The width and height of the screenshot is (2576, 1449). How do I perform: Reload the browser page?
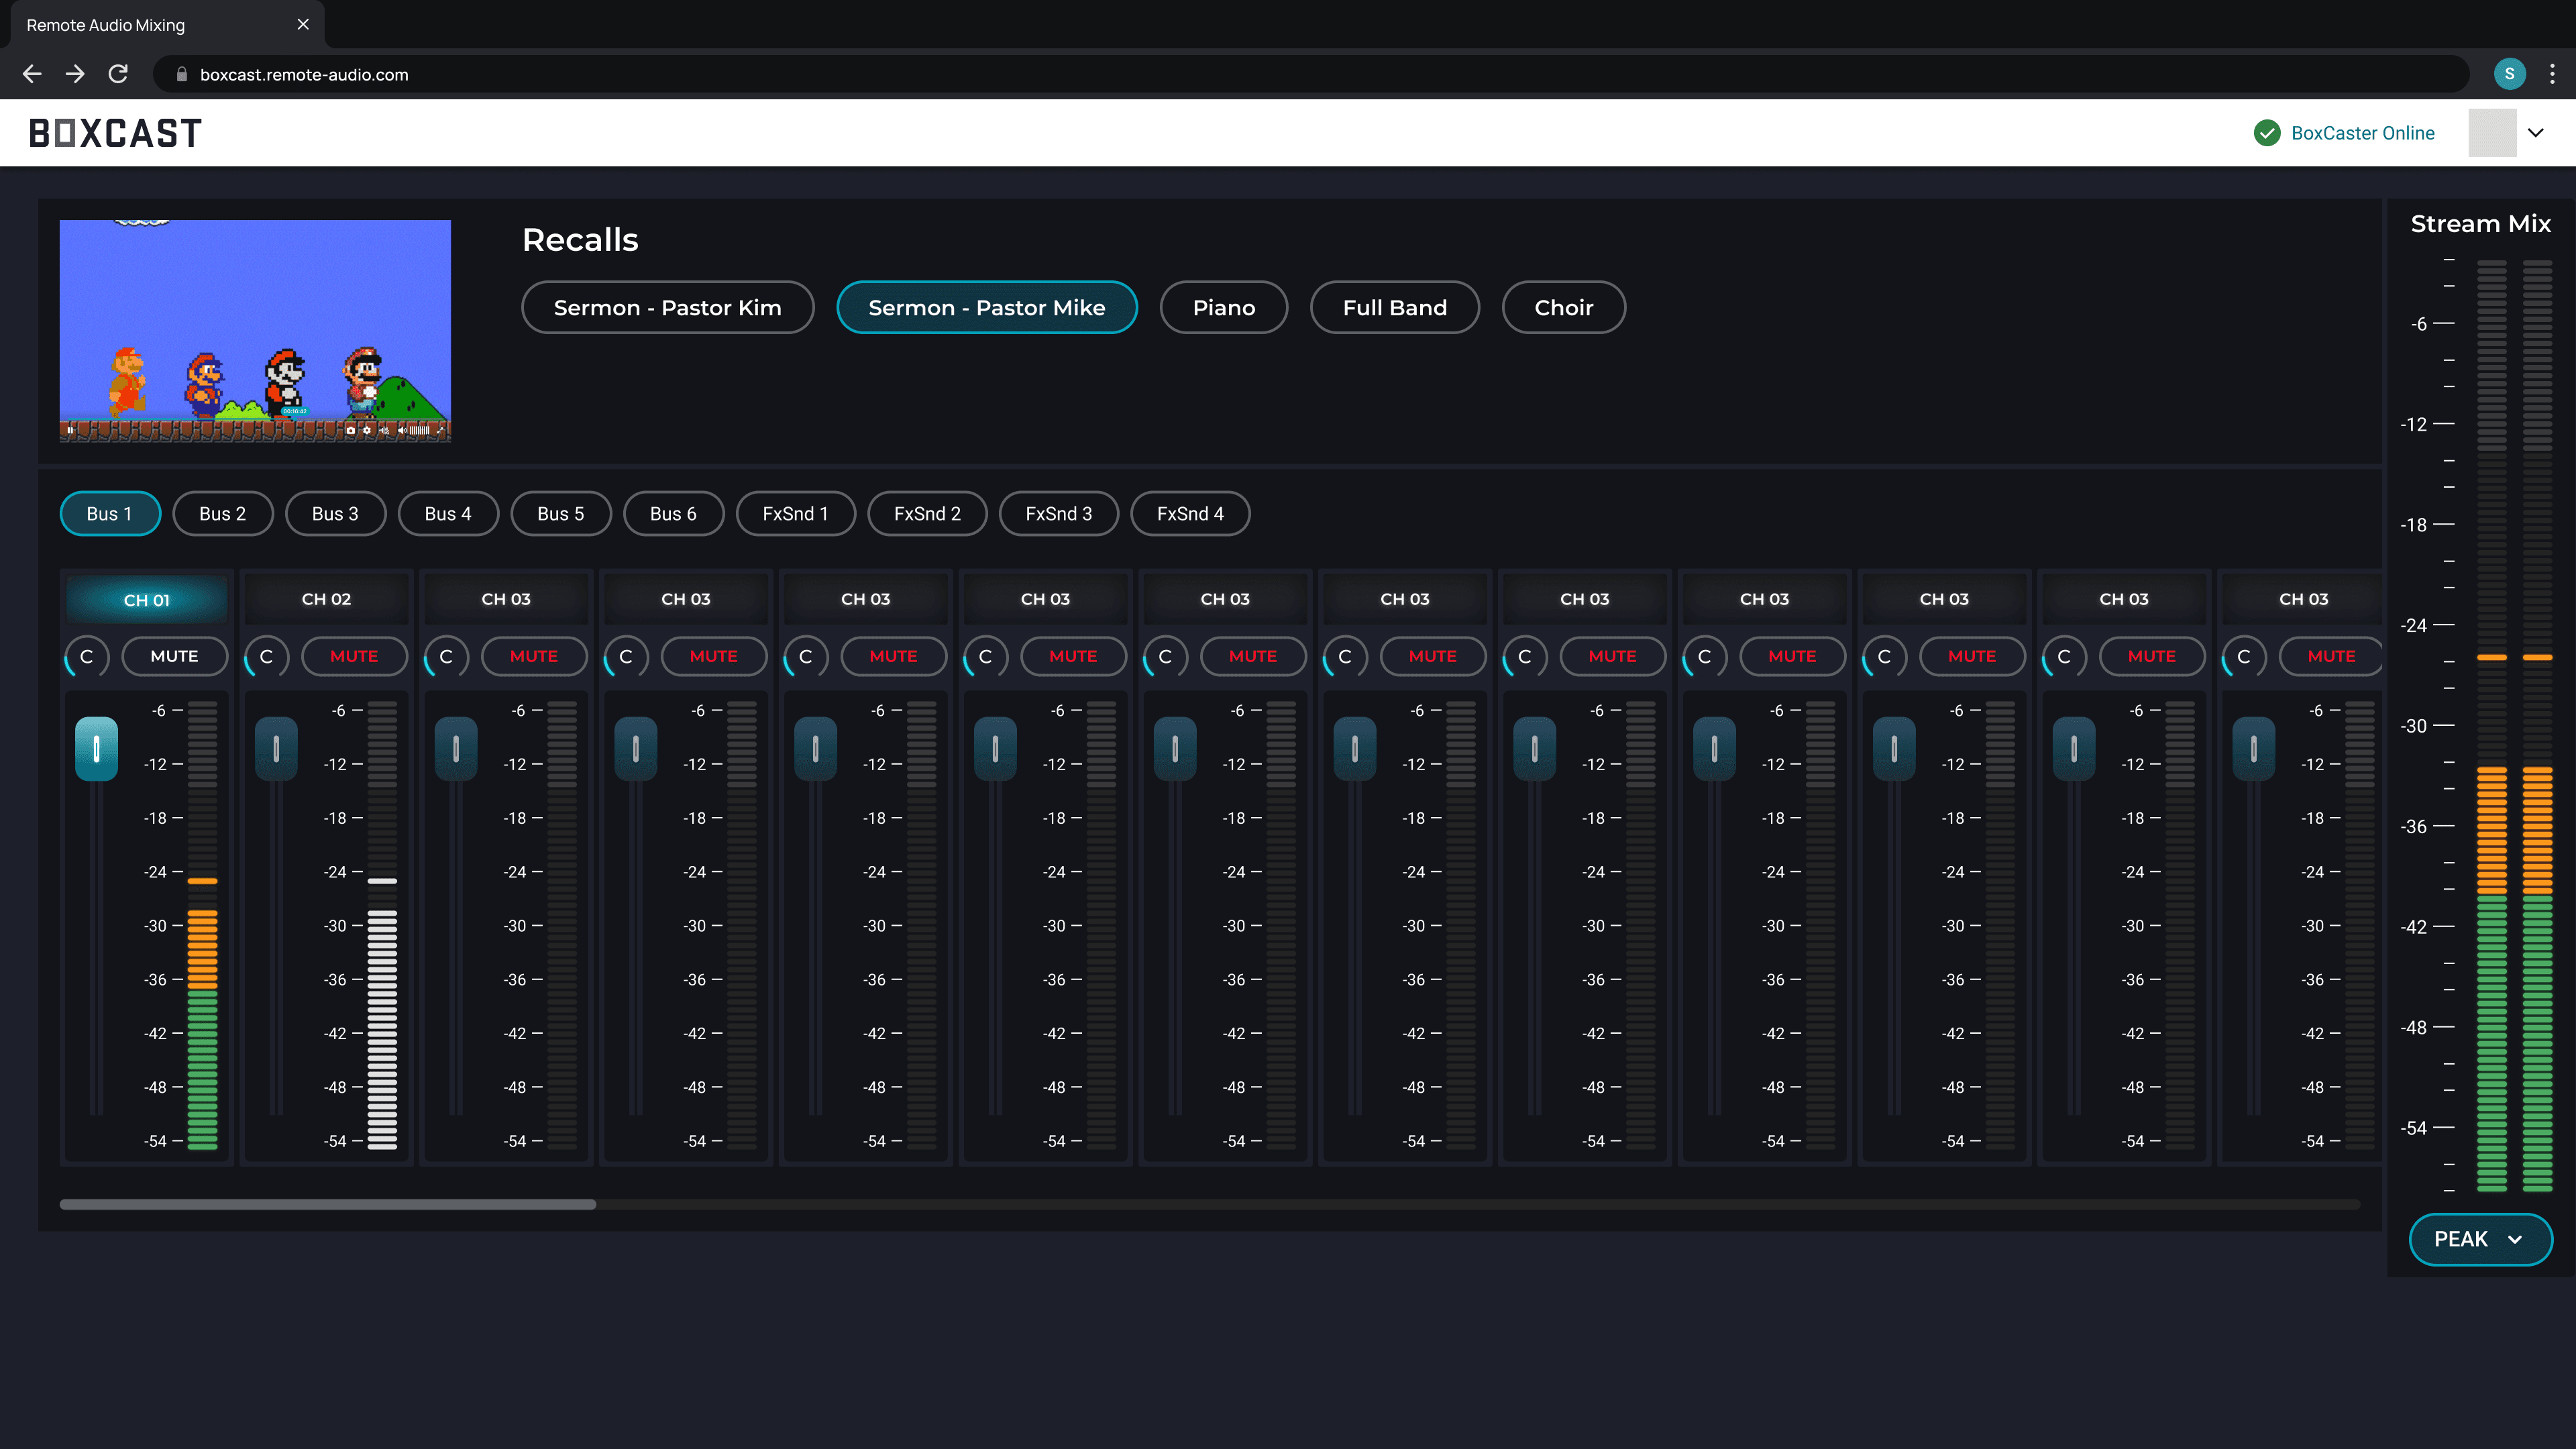(x=118, y=74)
